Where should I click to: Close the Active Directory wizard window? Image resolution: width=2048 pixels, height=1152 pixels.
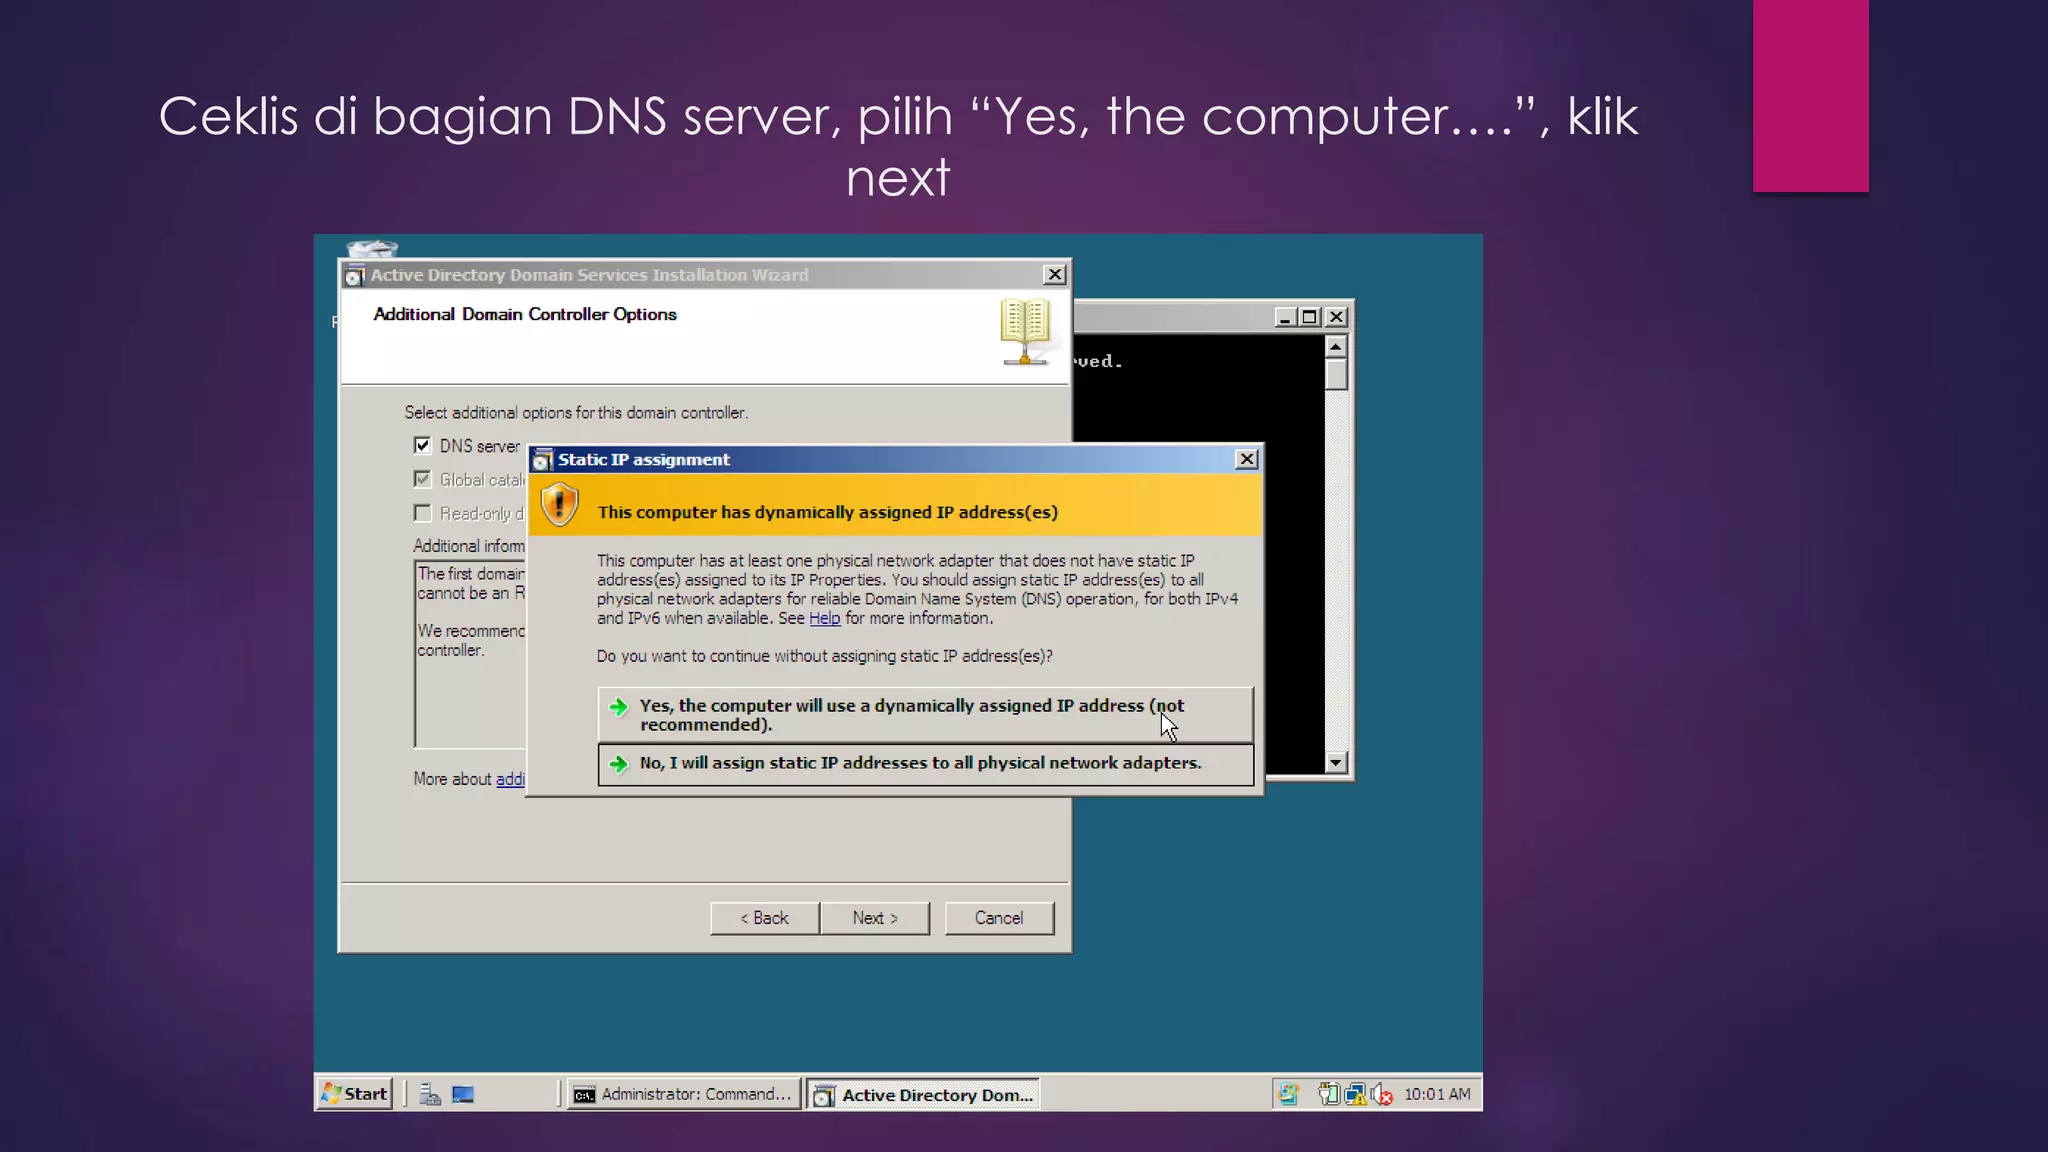[1054, 274]
